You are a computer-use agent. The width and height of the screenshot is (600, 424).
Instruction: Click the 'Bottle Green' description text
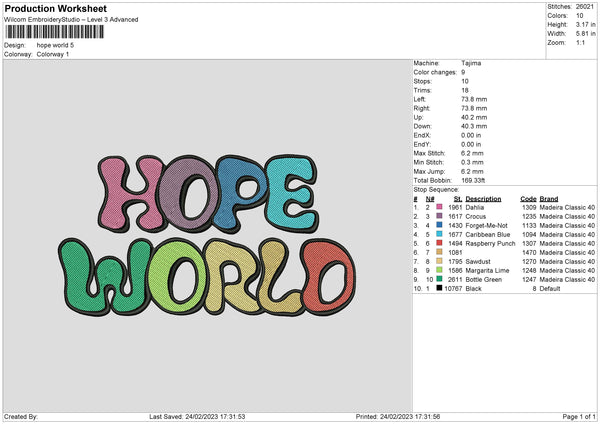click(x=484, y=280)
